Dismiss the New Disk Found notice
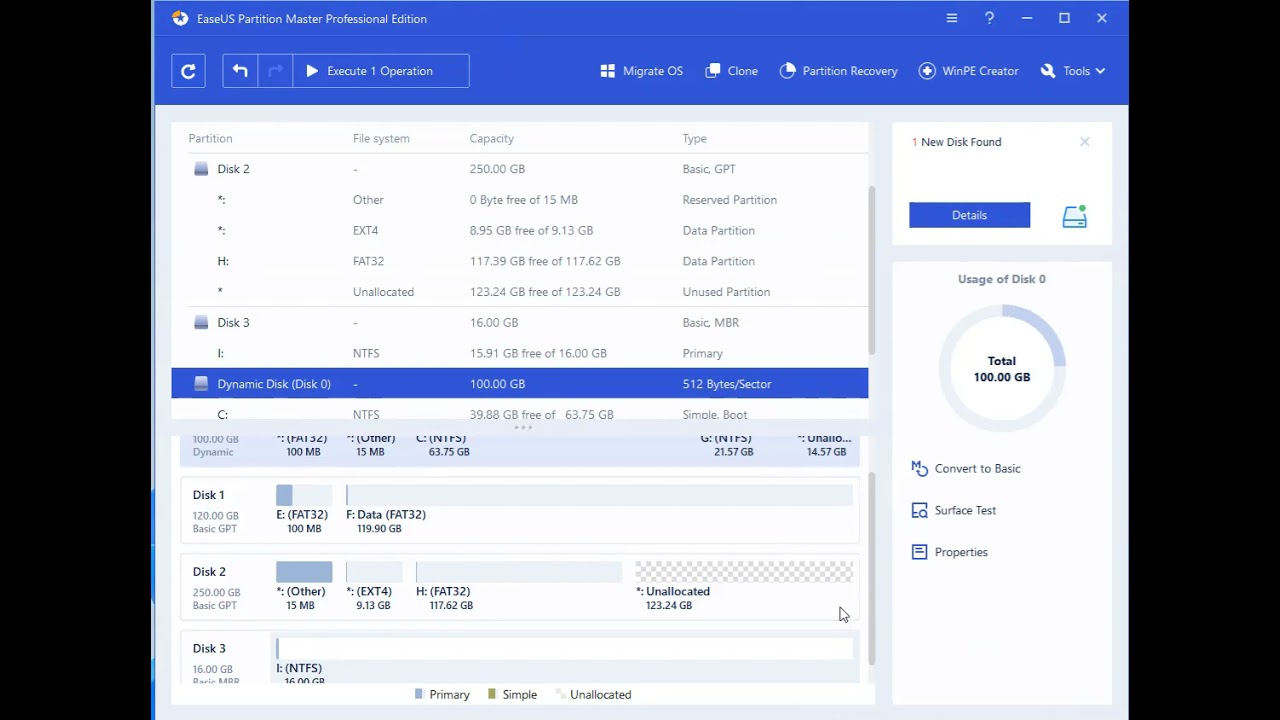 (1085, 142)
